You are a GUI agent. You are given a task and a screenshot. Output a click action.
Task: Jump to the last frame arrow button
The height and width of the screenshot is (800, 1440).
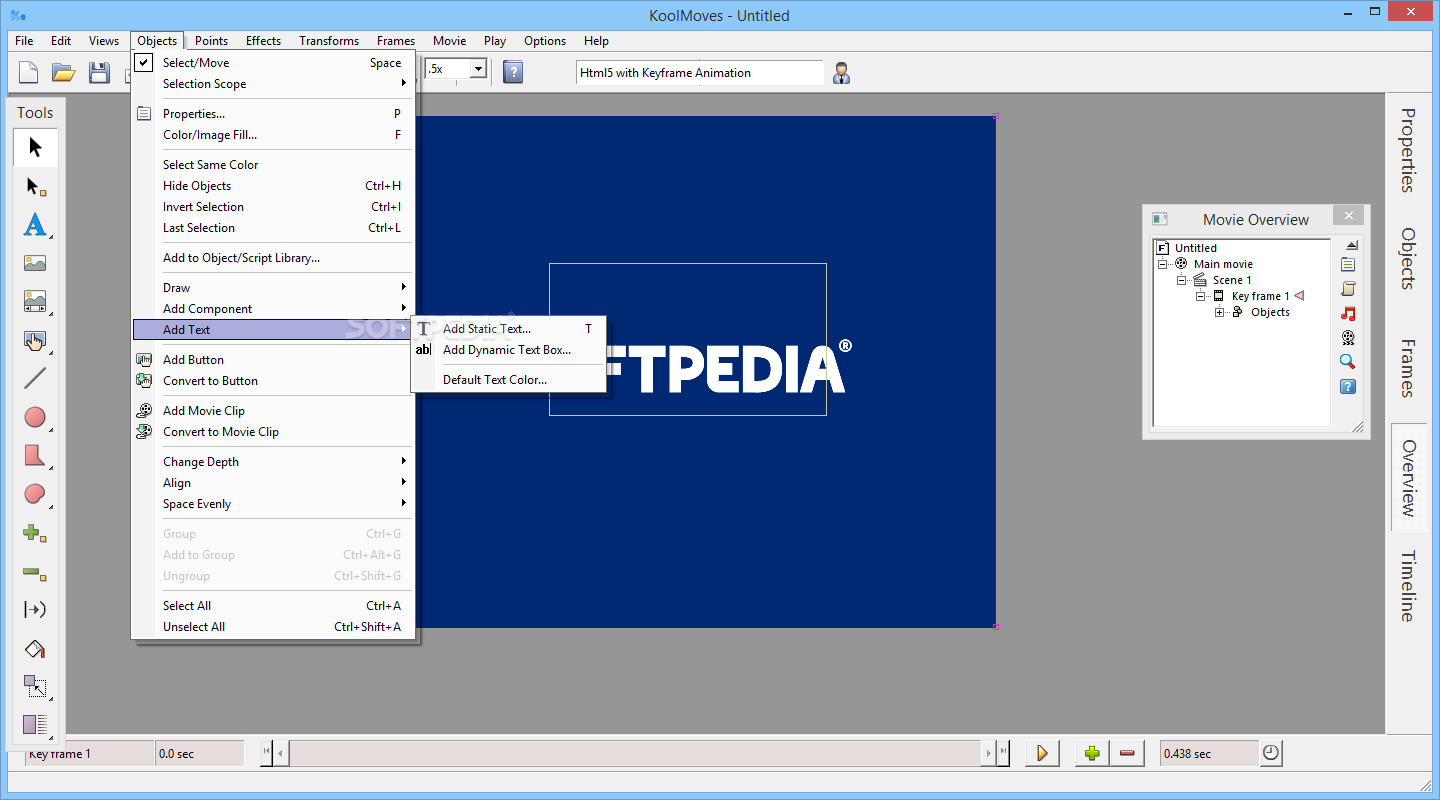point(1003,753)
